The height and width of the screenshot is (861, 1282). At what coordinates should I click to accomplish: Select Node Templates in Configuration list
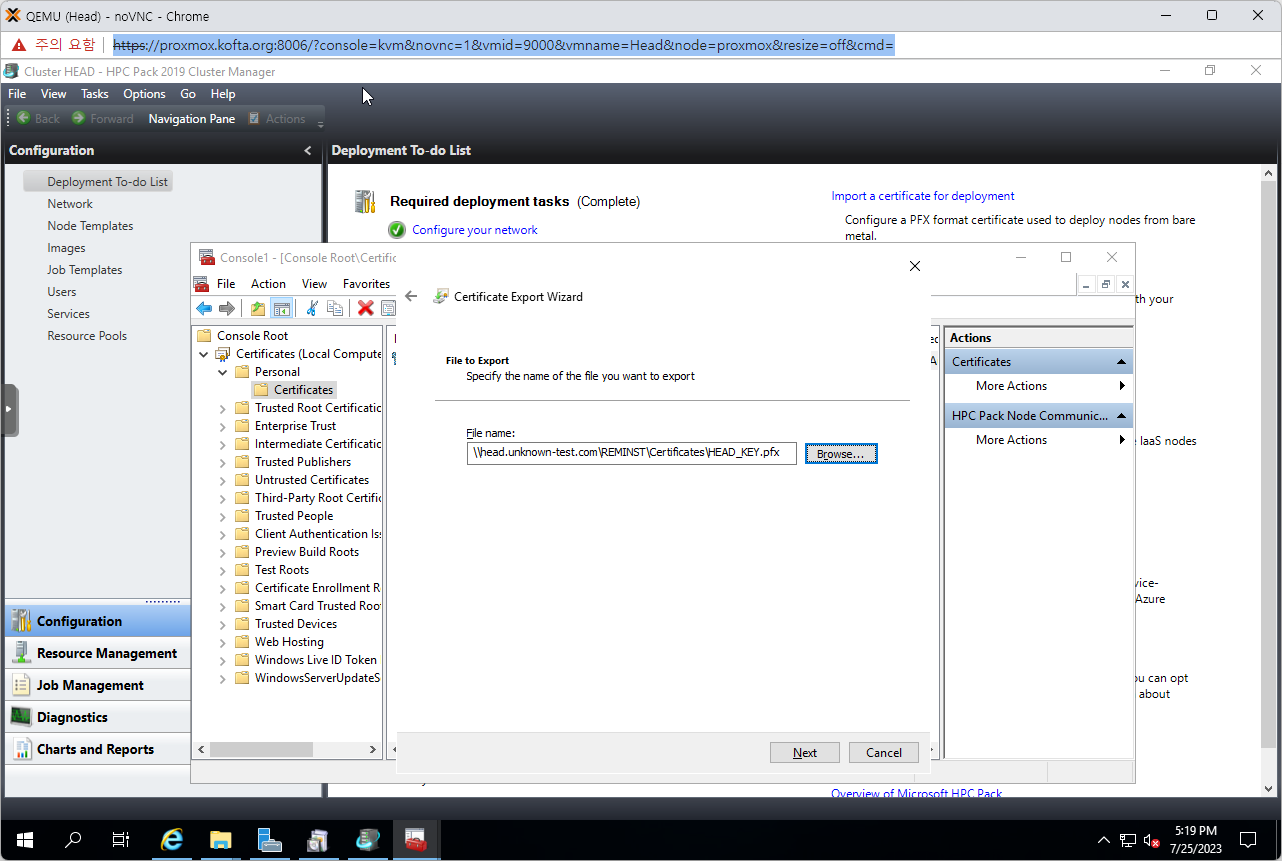(90, 226)
